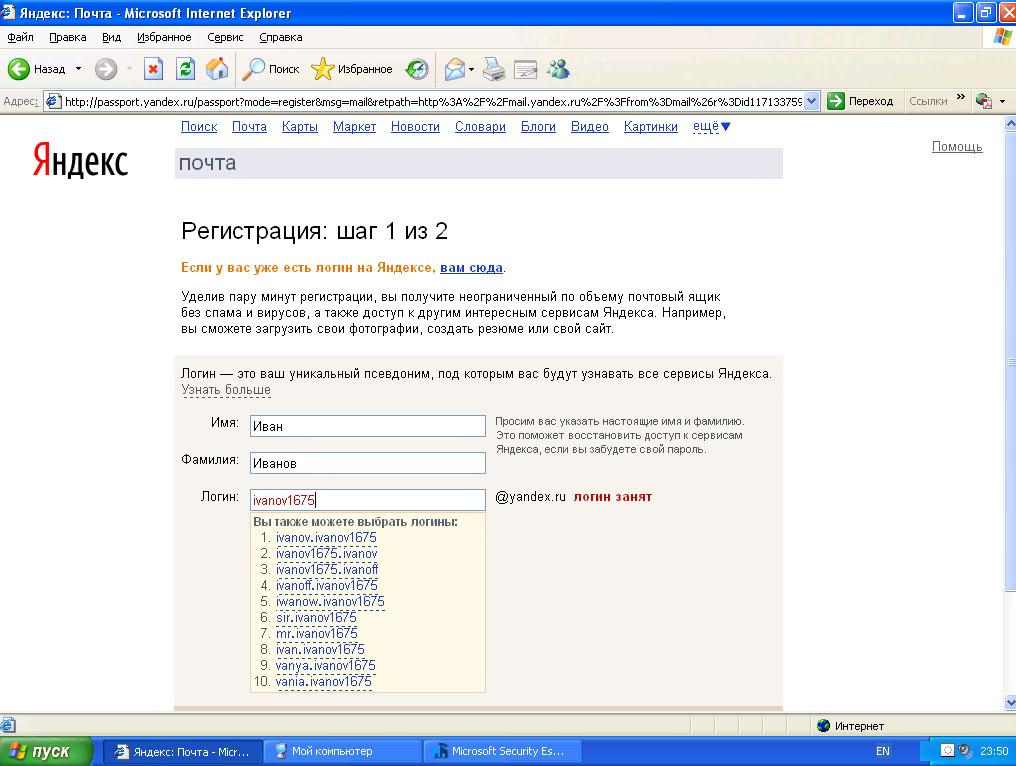Open the Forward button history dropdown arrow

pos(128,69)
